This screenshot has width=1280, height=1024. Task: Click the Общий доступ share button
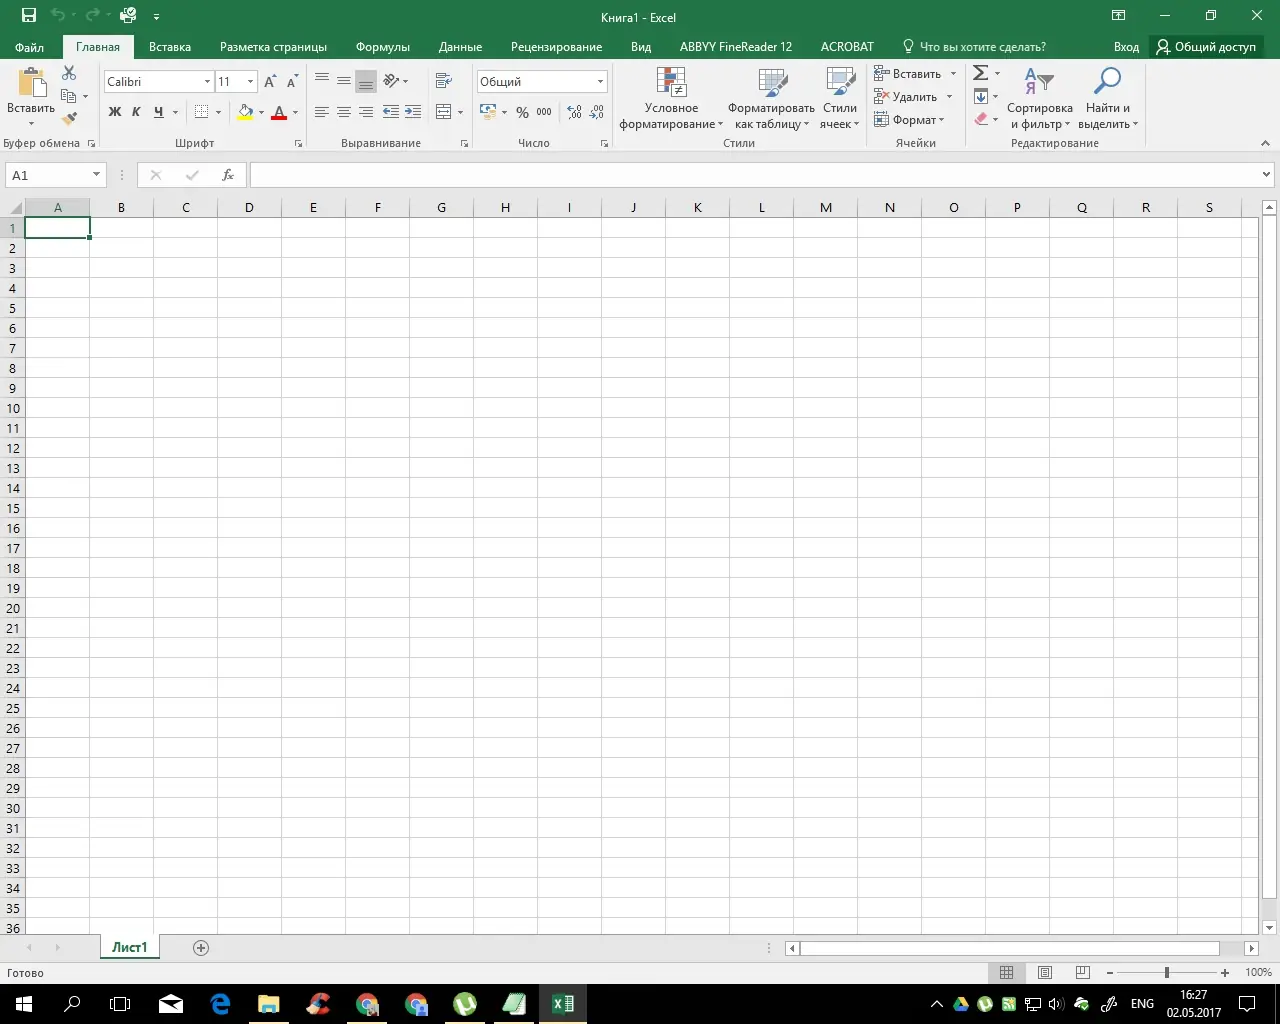(1206, 47)
